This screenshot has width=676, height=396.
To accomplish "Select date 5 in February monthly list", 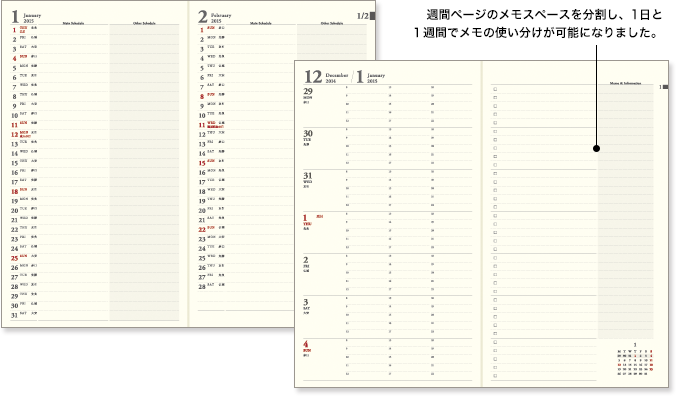I will point(202,68).
